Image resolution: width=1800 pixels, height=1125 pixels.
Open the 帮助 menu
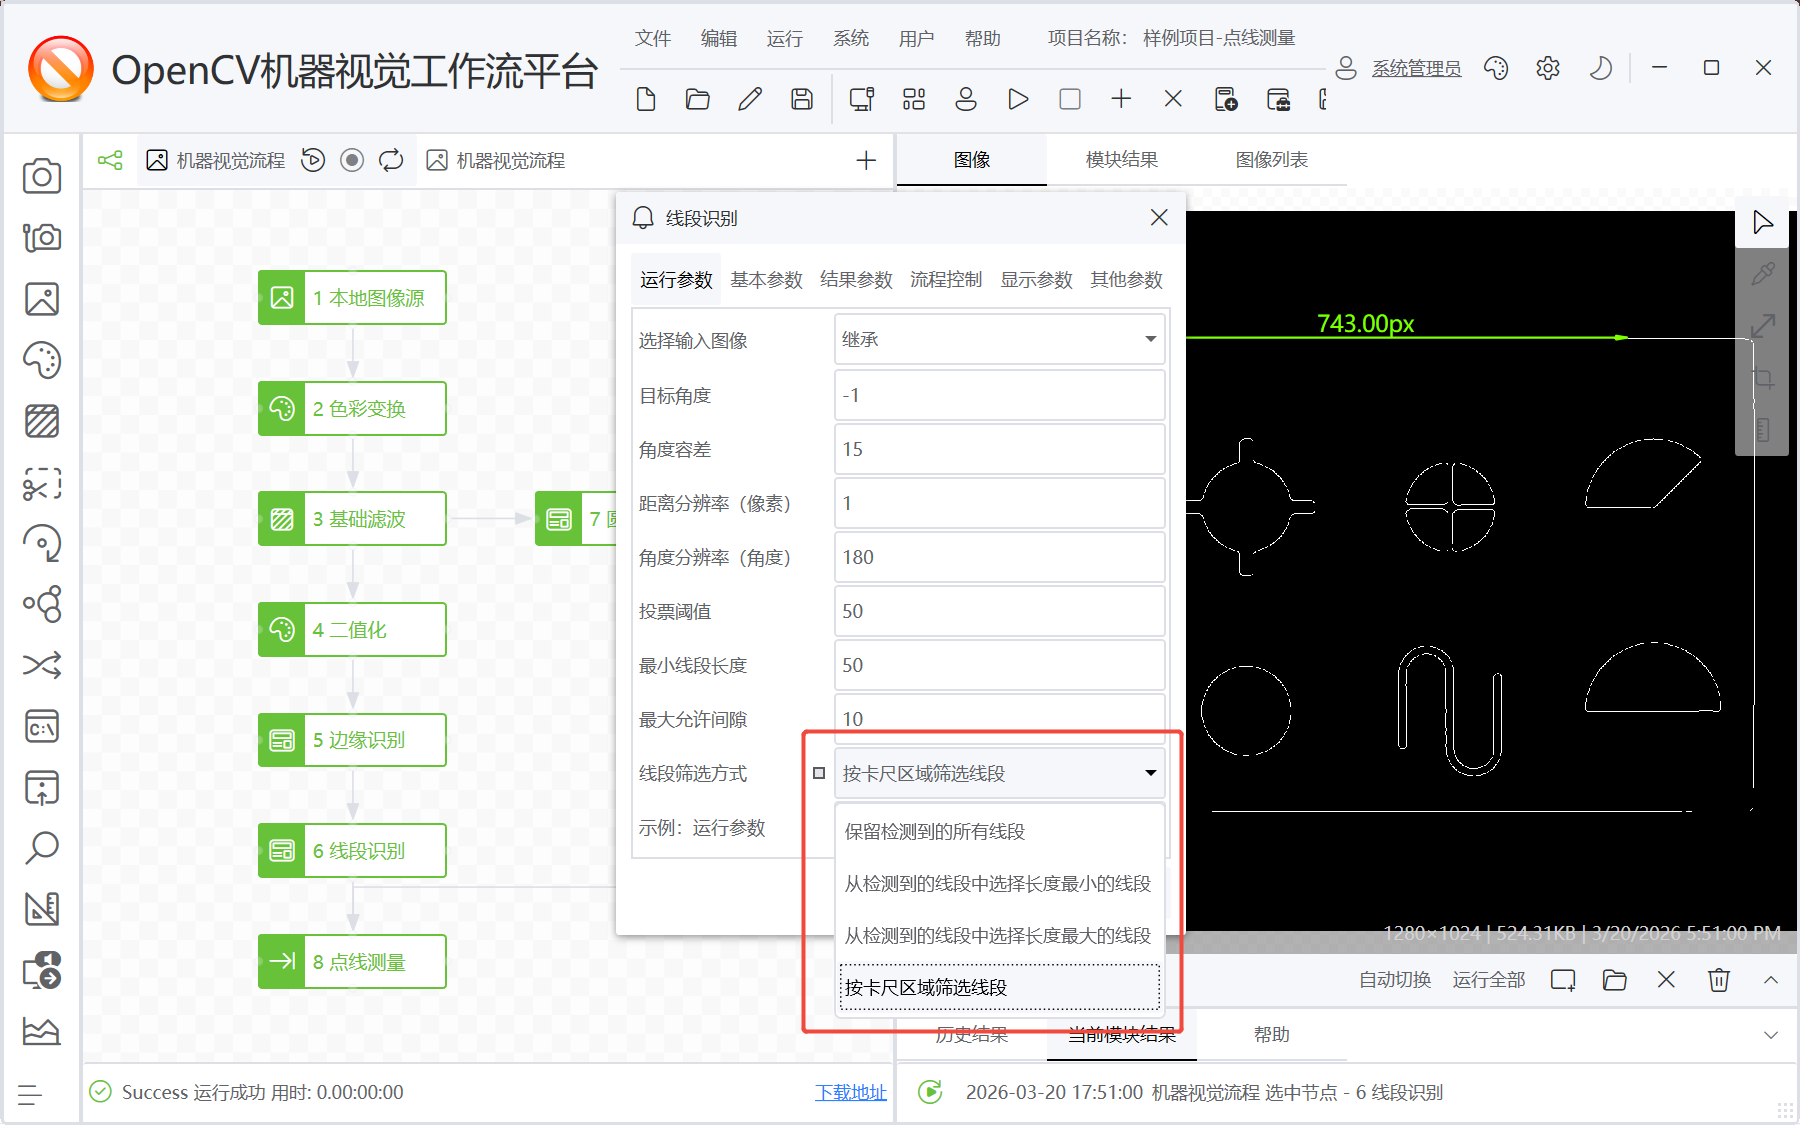tap(983, 38)
